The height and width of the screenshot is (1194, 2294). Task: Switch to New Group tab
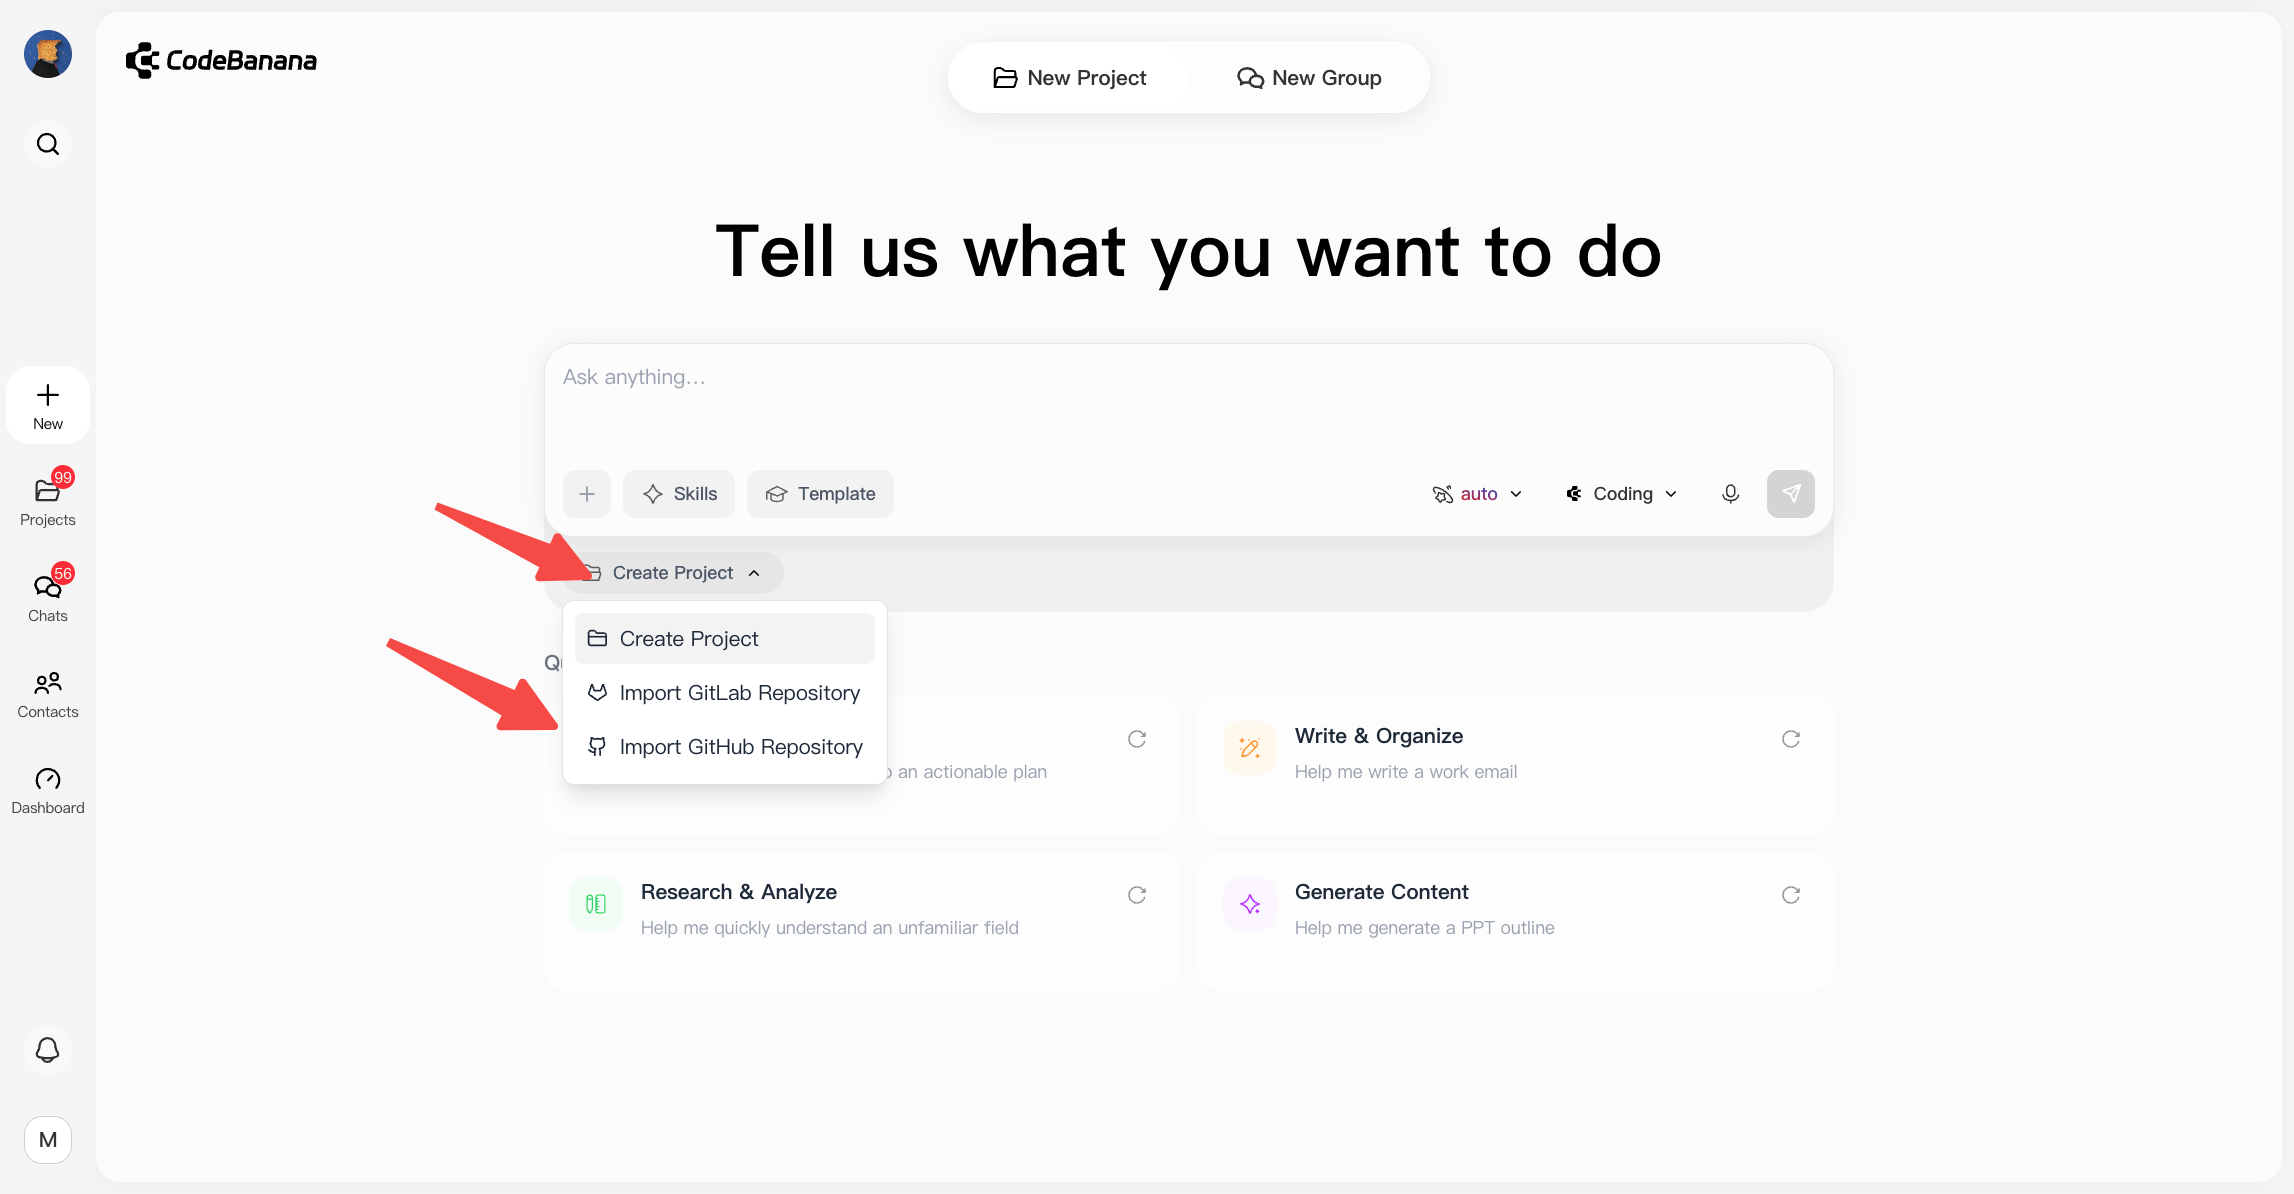coord(1309,78)
